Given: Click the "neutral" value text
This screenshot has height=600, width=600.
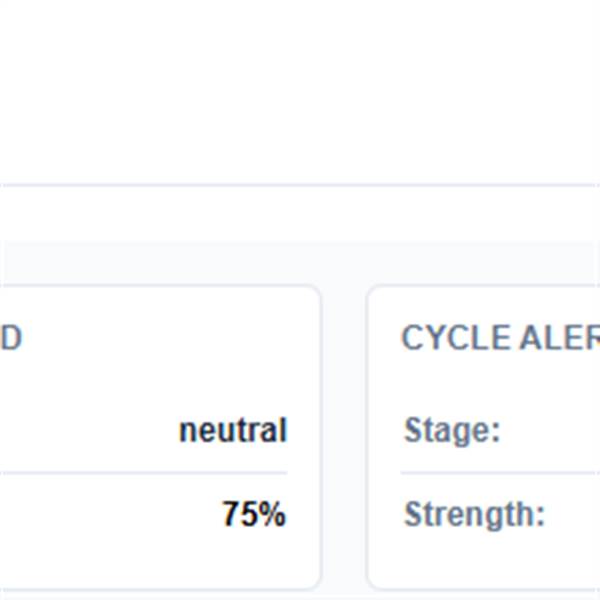Looking at the screenshot, I should (233, 431).
